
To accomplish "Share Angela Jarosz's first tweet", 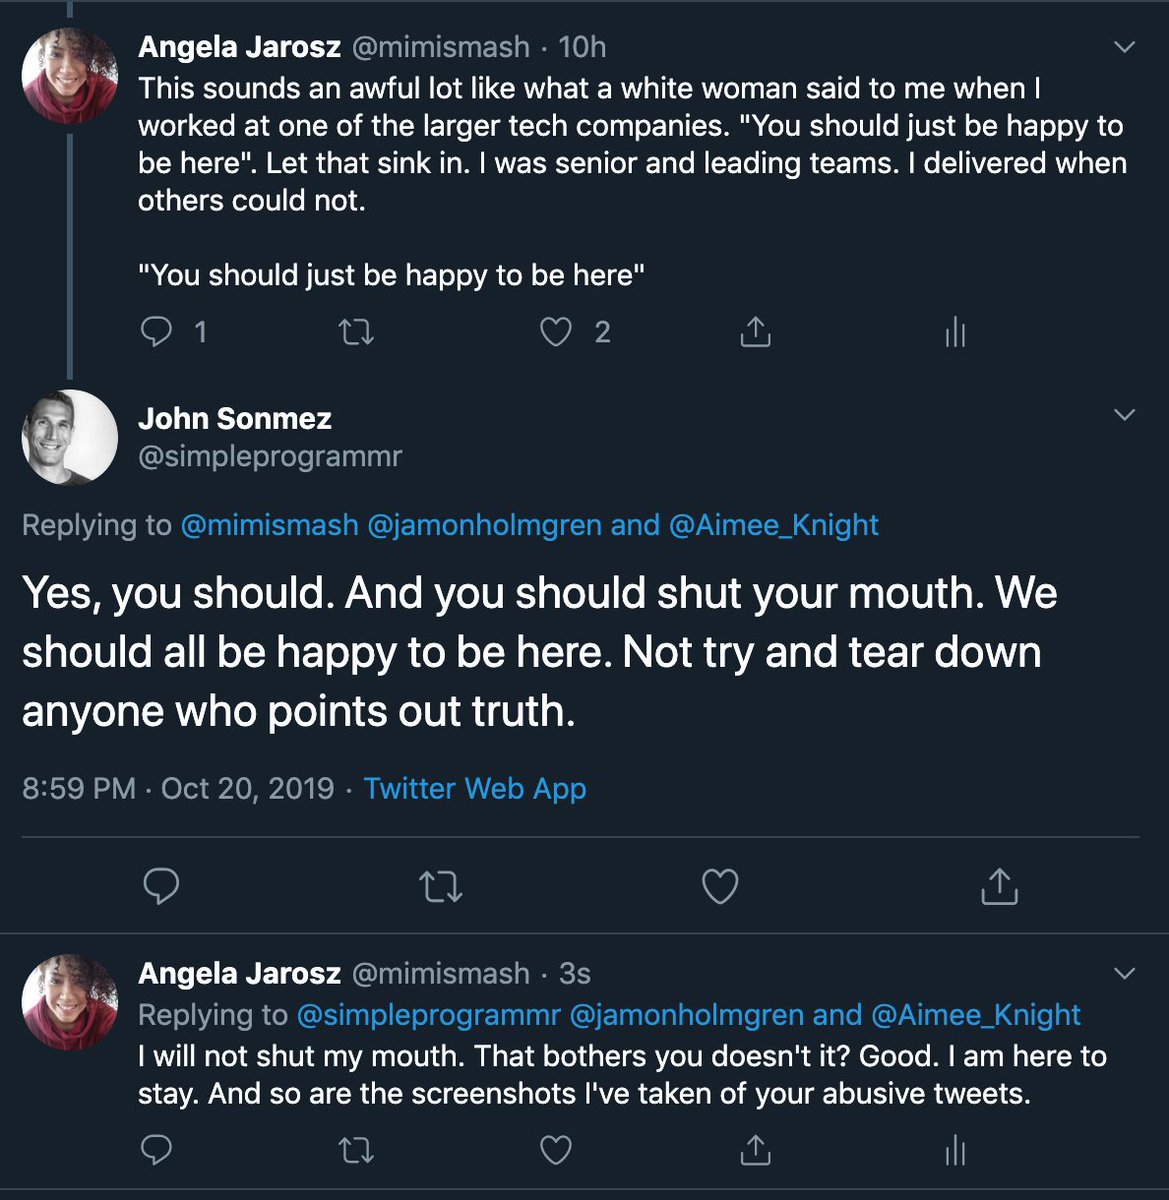I will (x=755, y=332).
